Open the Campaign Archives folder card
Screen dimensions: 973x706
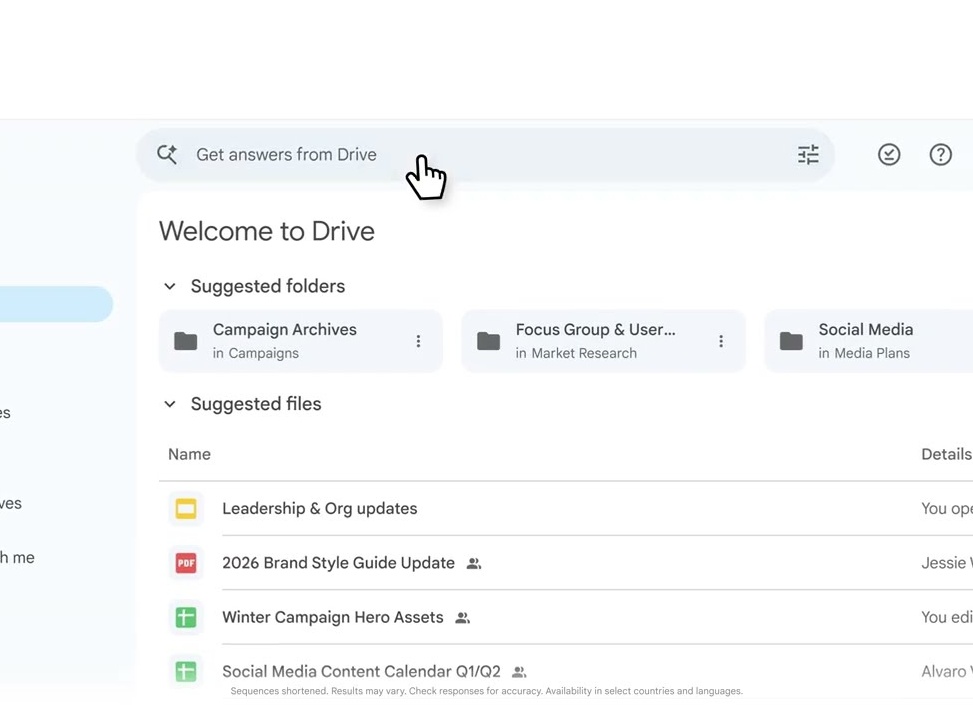click(x=301, y=341)
